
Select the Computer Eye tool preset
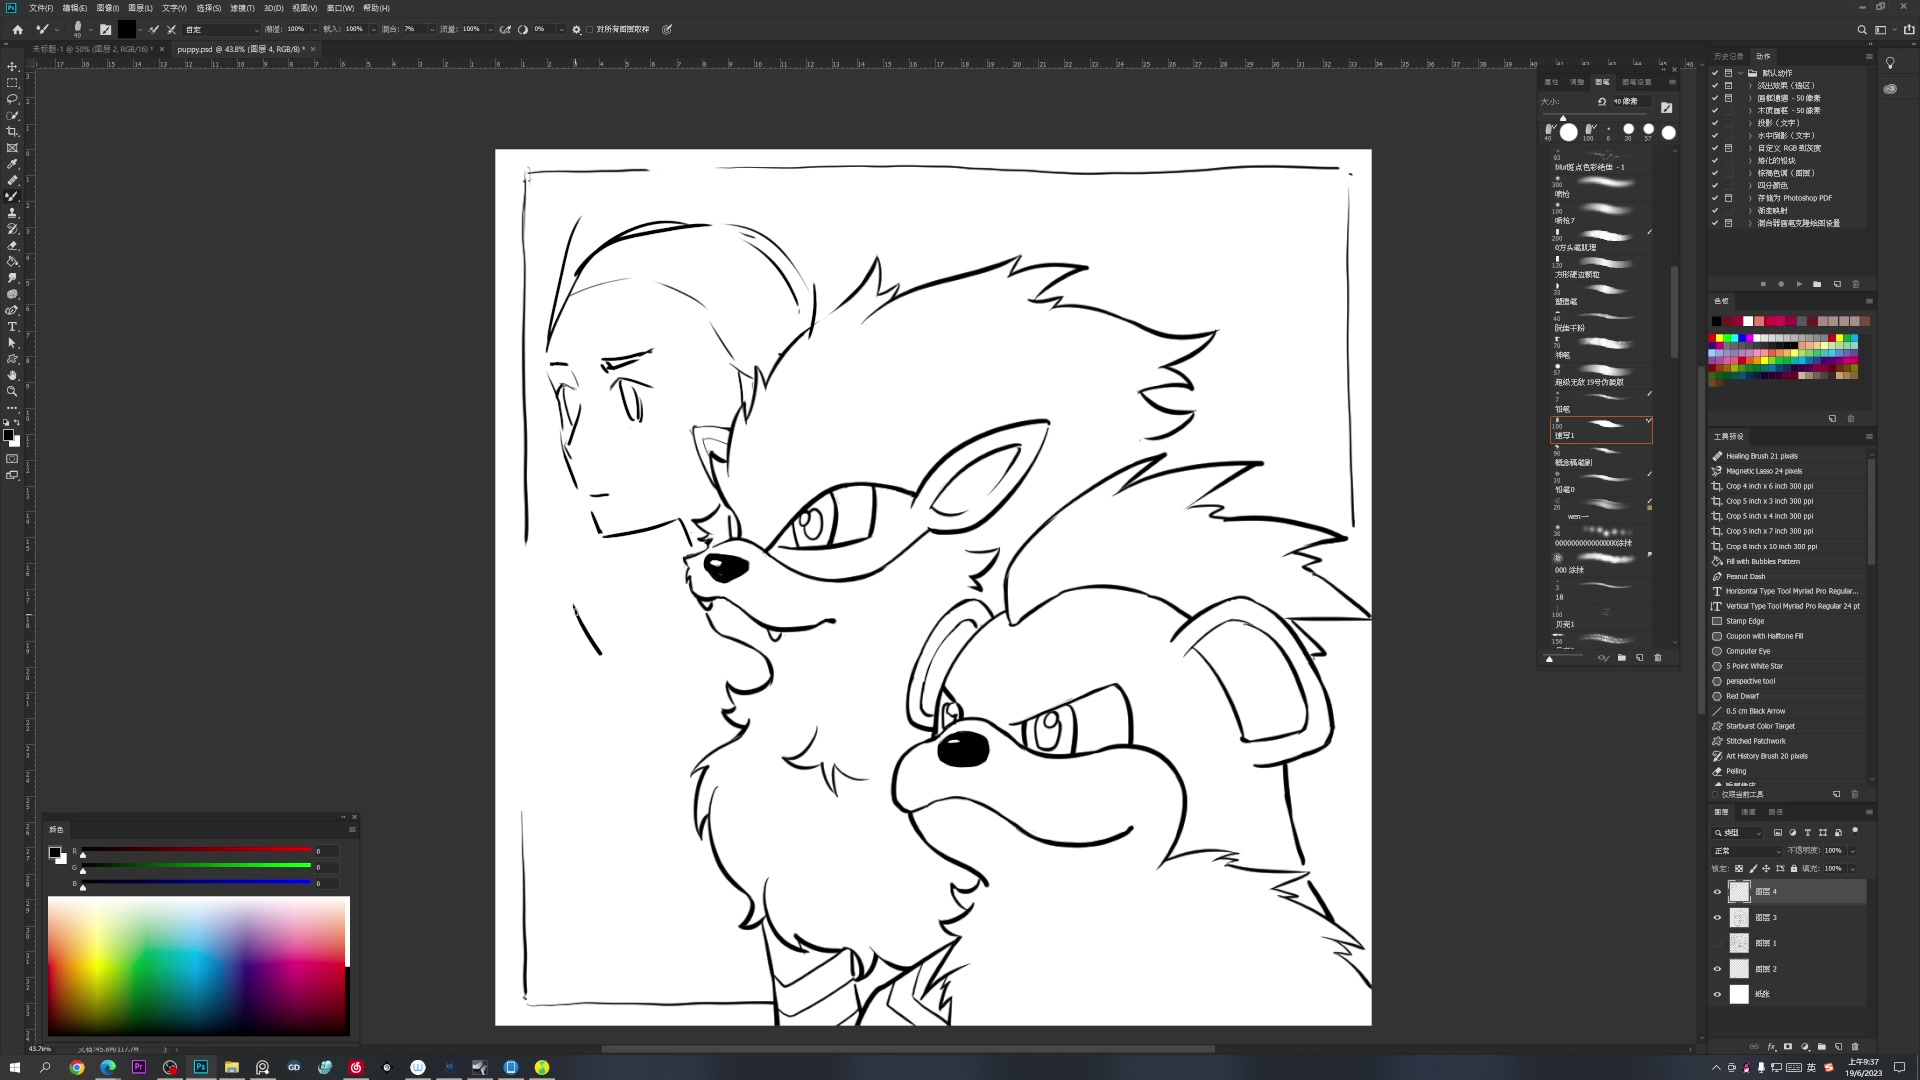(x=1747, y=651)
